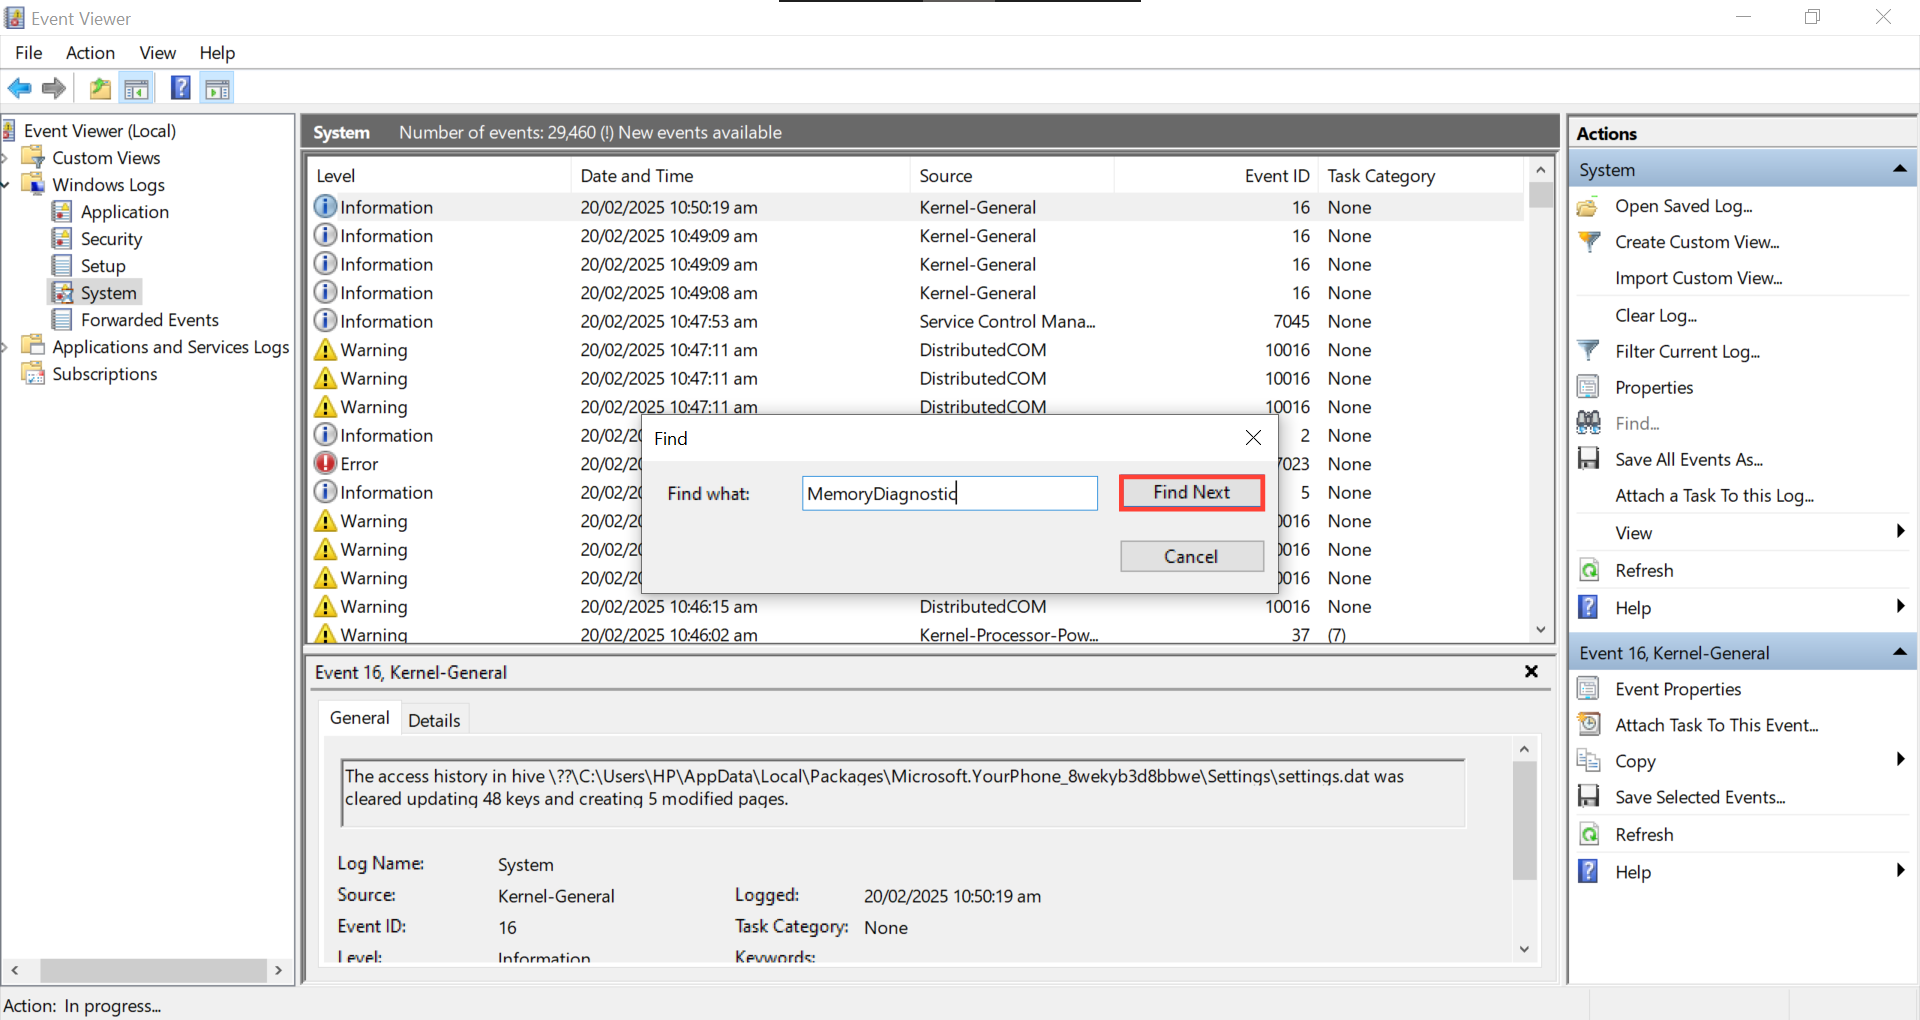This screenshot has width=1920, height=1020.
Task: Click the Create Custom View funnel icon
Action: (1588, 242)
